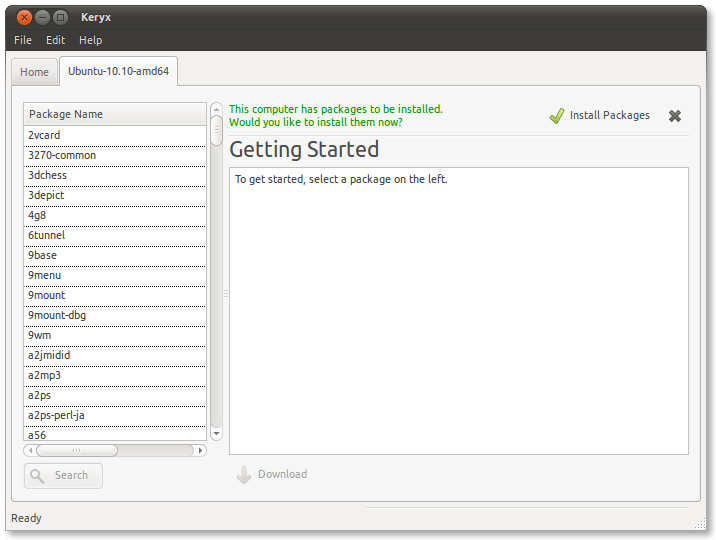716x540 pixels.
Task: Click the Search button with magnifier
Action: tap(63, 476)
